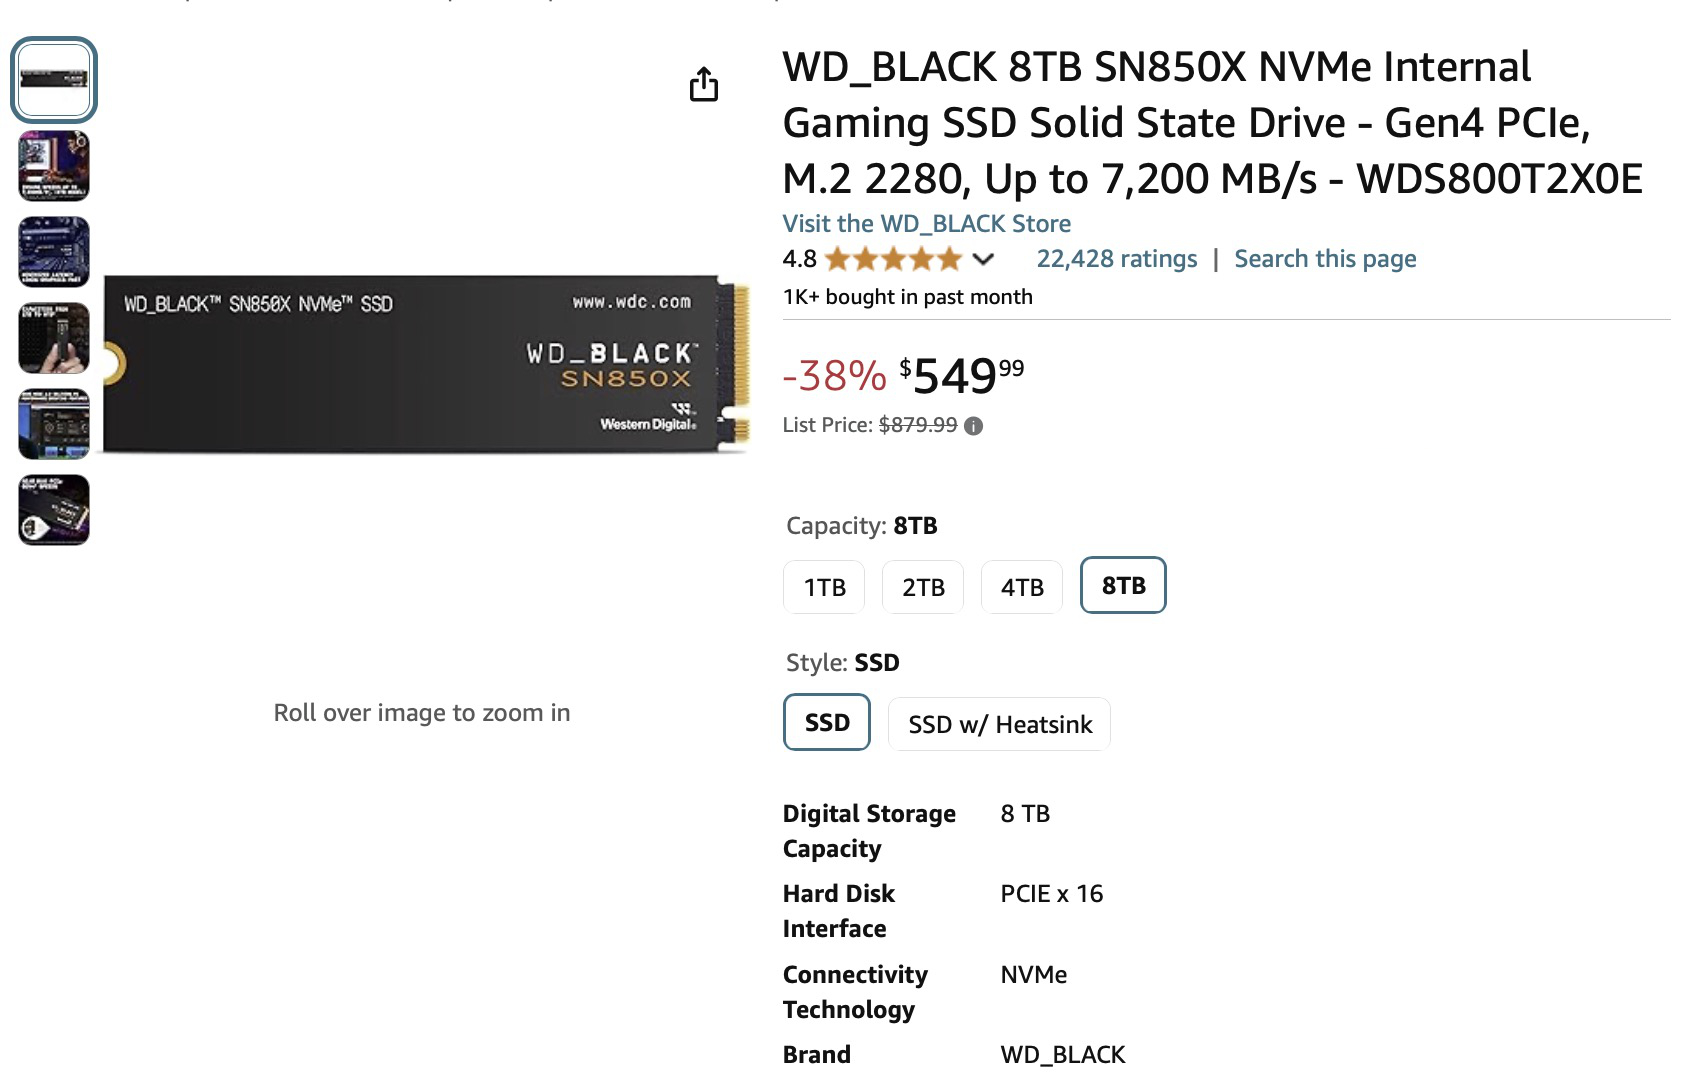Click the five-star rating icons
This screenshot has width=1684, height=1076.
[893, 260]
